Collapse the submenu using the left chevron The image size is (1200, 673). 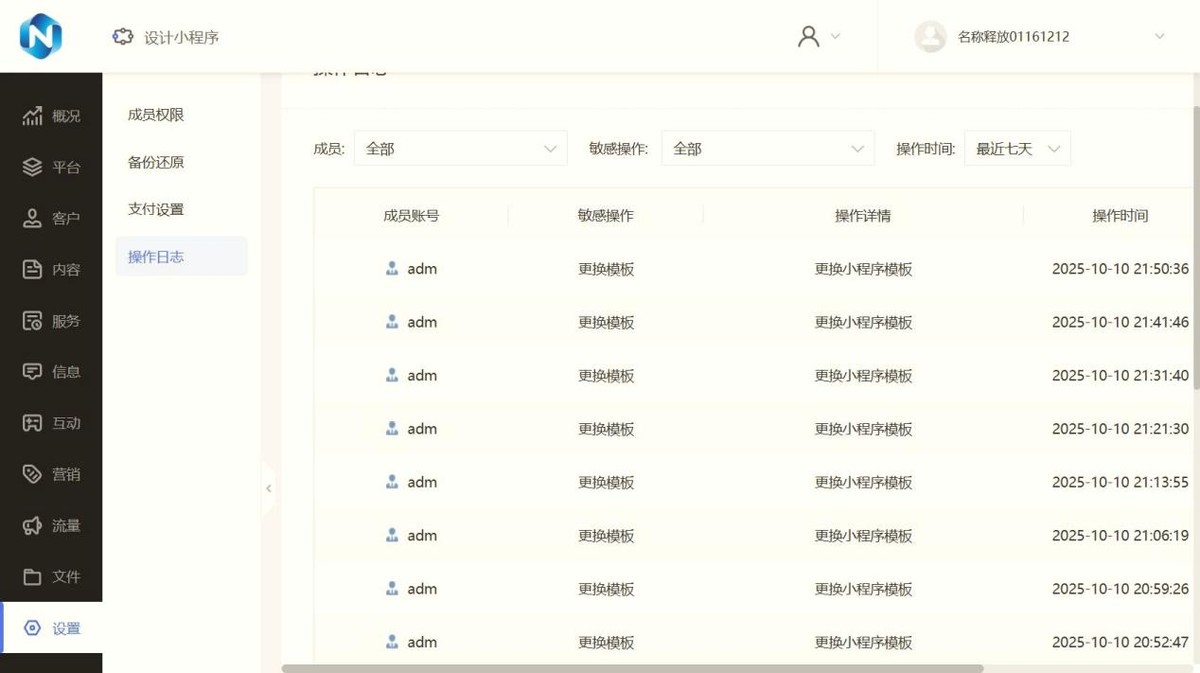(x=268, y=488)
